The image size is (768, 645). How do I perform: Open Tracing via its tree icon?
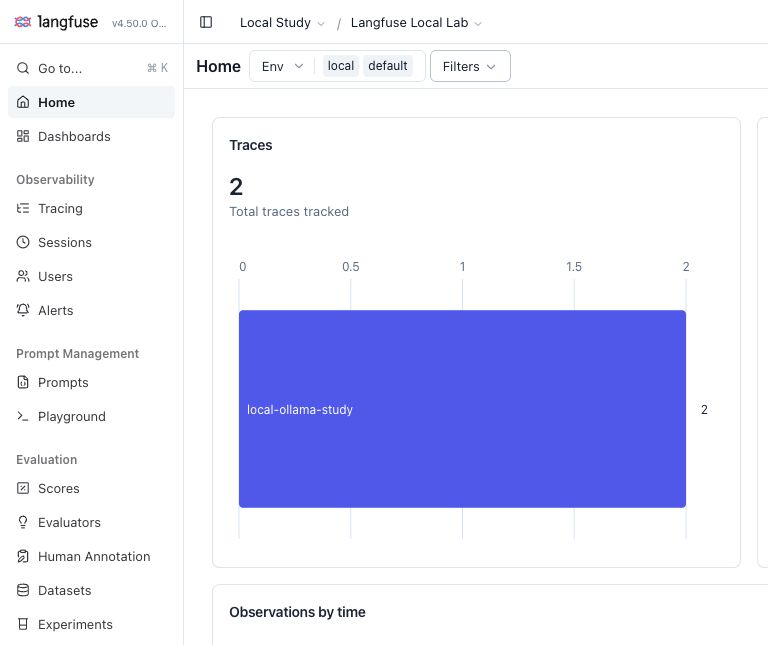click(x=23, y=209)
